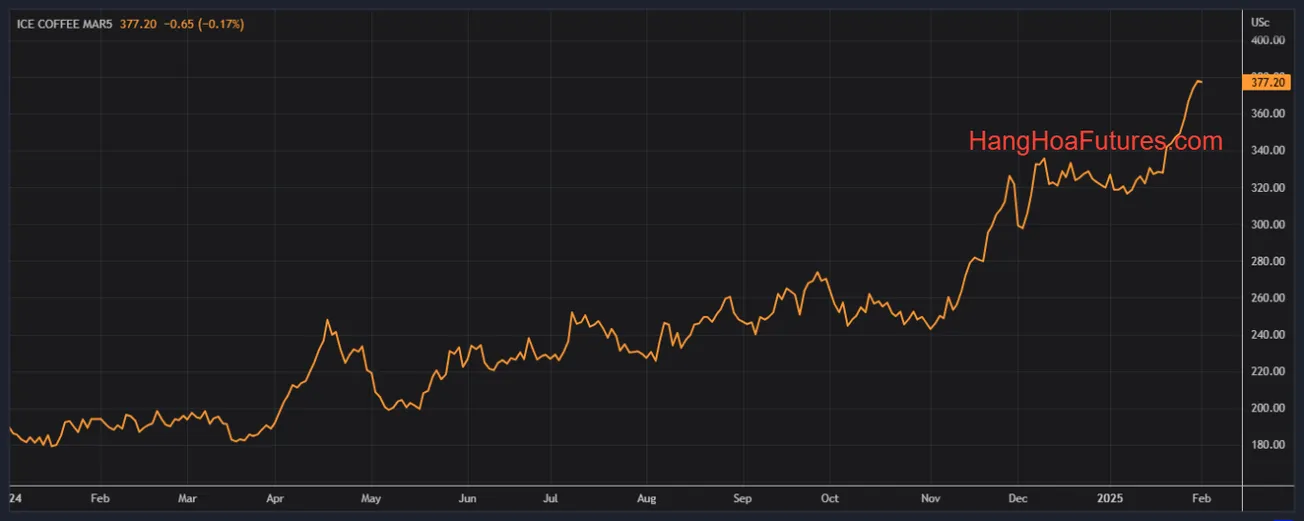This screenshot has height=521, width=1304.
Task: Click the Dec label on the time axis
Action: pyautogui.click(x=1017, y=496)
